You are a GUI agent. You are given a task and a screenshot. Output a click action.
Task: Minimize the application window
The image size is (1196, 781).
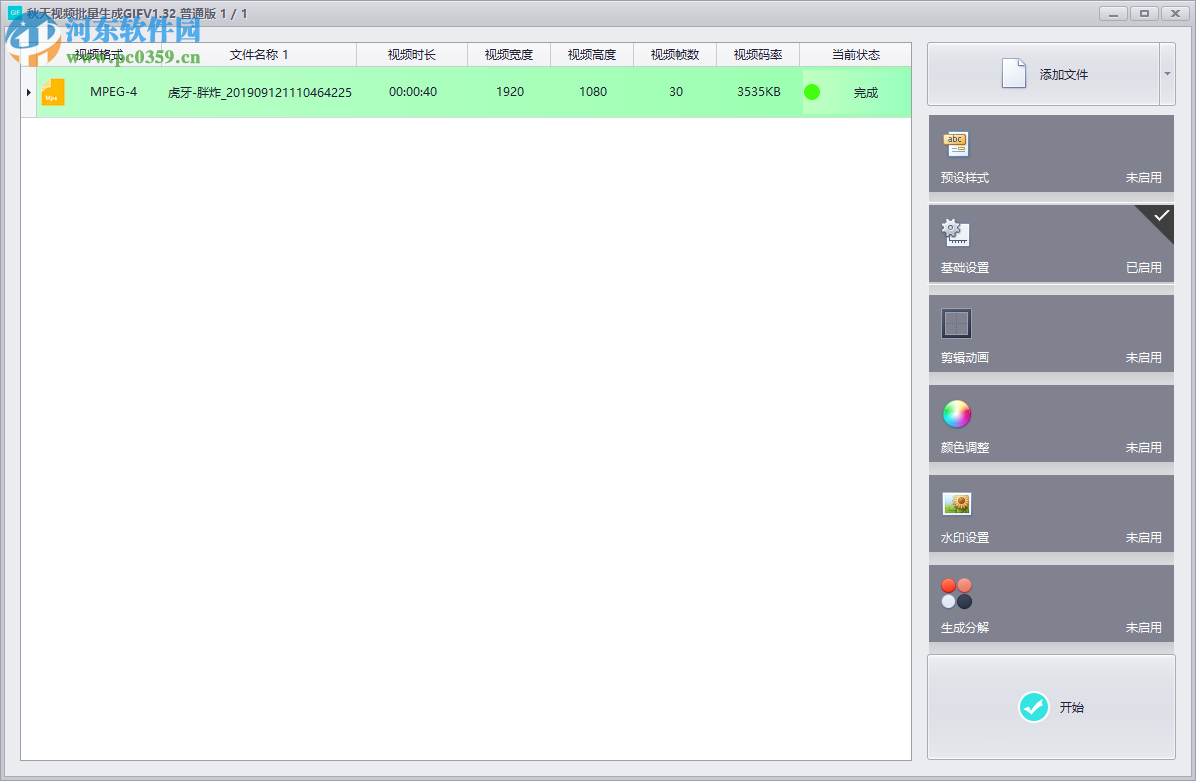pos(1114,14)
